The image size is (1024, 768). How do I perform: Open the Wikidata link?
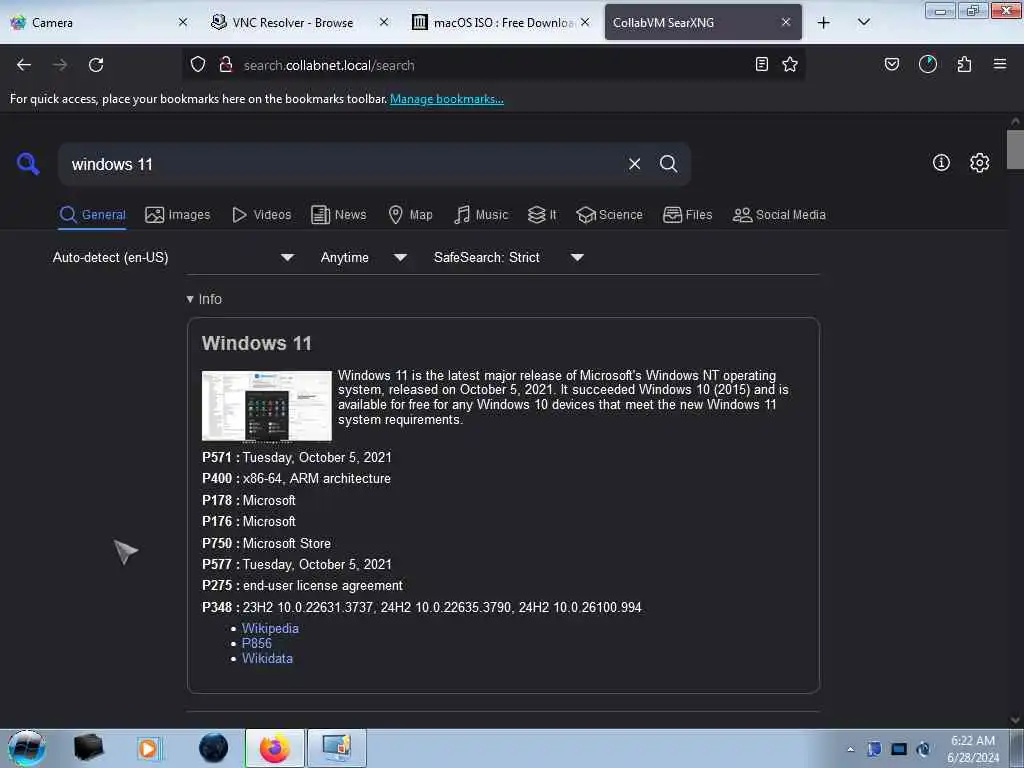(267, 658)
